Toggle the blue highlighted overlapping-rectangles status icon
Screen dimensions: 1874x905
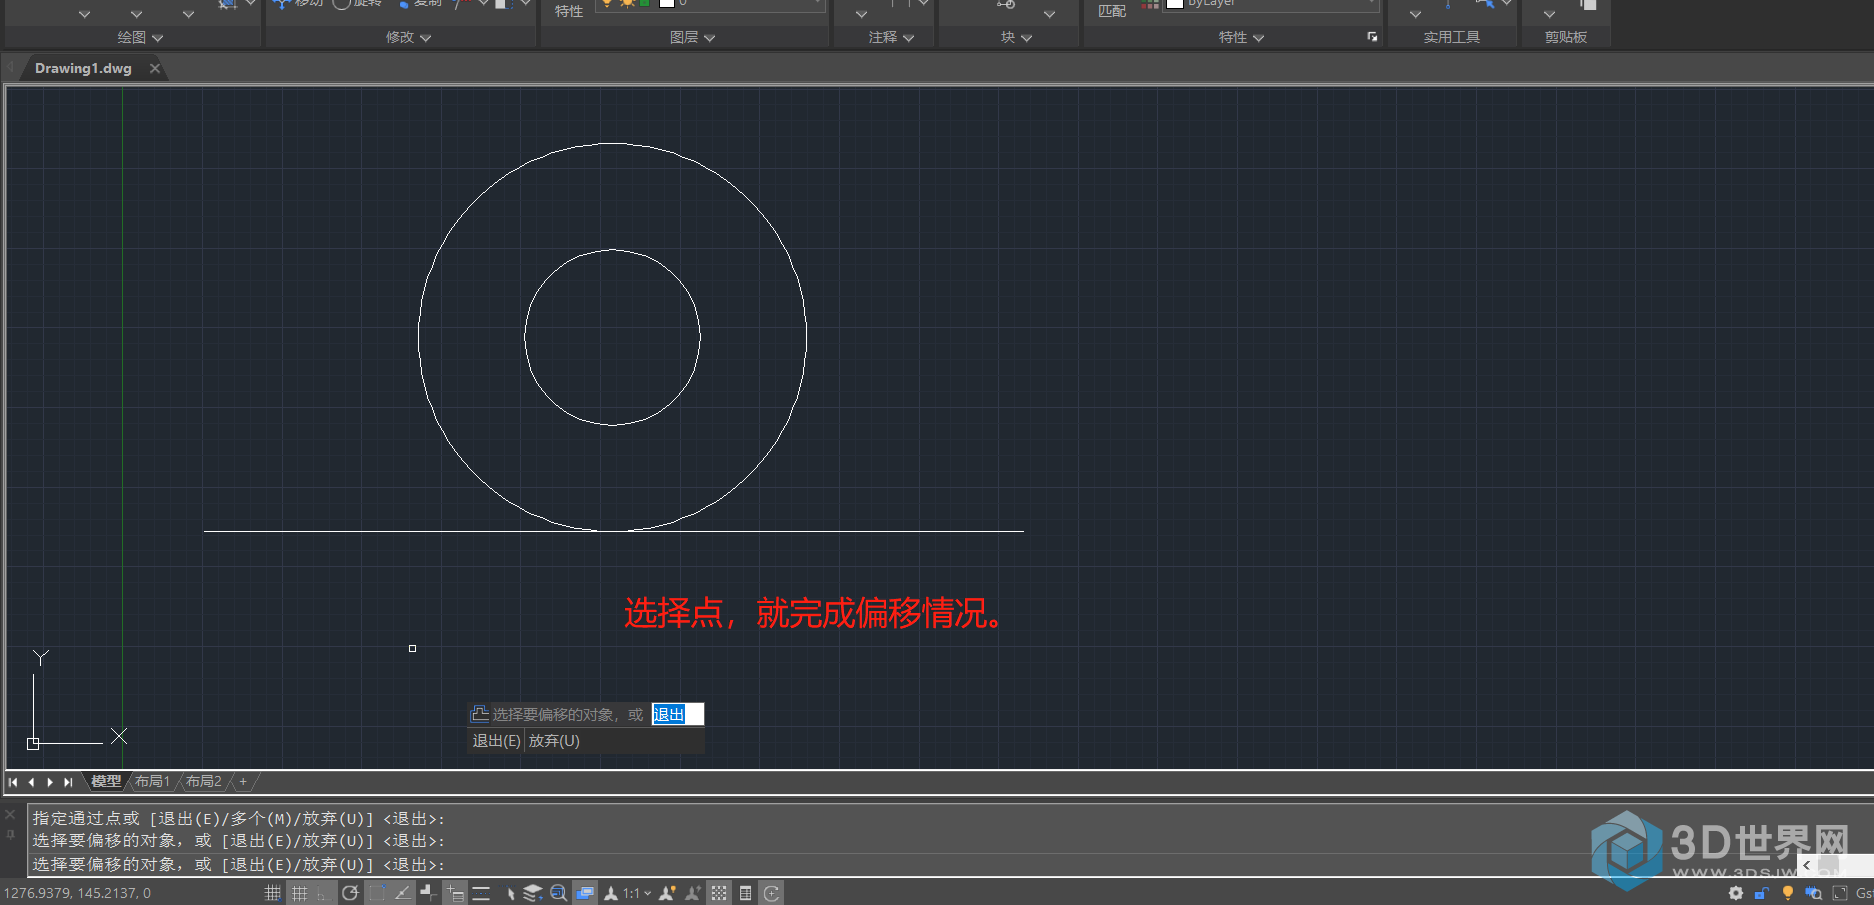click(585, 893)
